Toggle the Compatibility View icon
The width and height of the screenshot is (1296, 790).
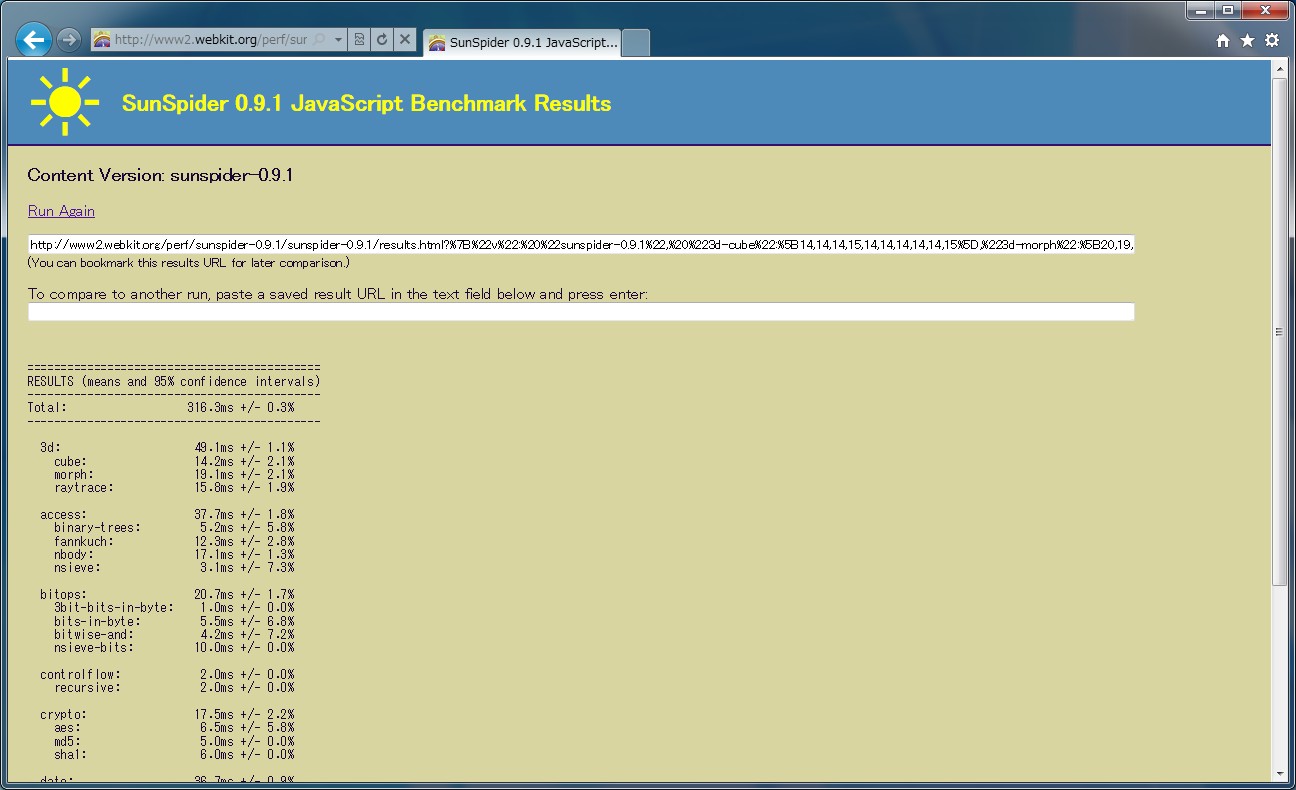[359, 40]
